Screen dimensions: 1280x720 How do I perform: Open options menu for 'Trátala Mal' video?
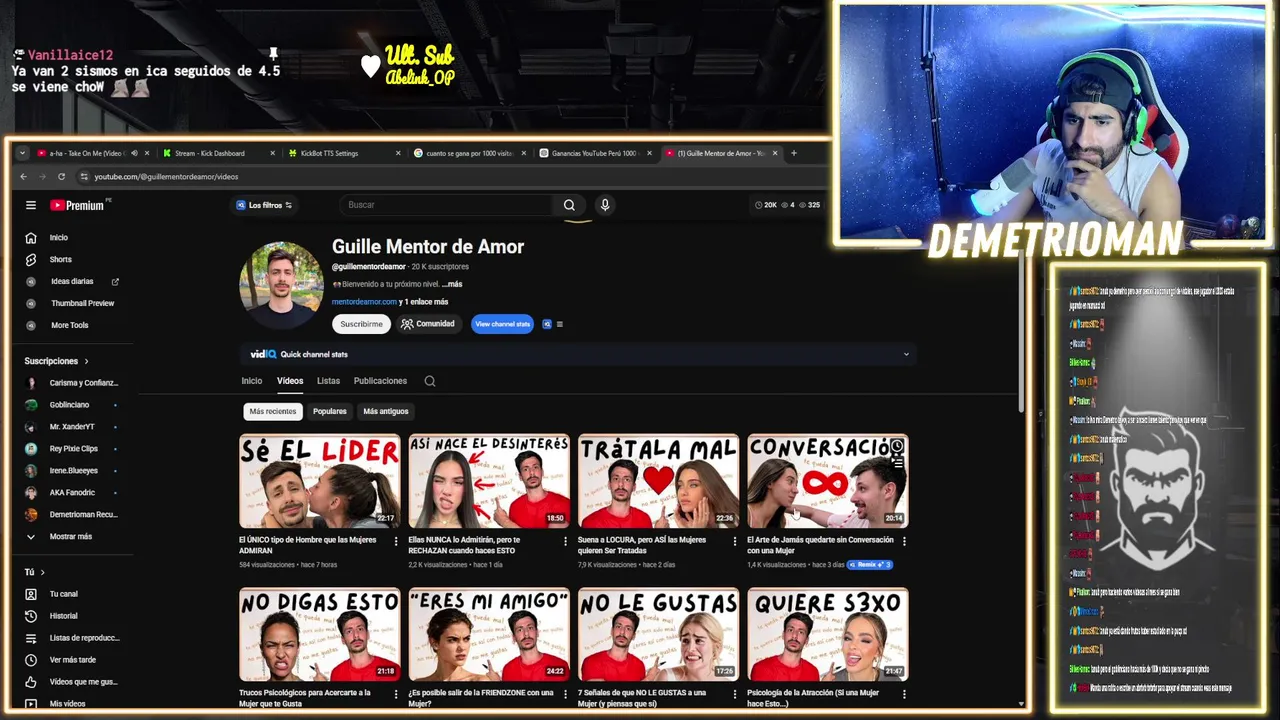(x=735, y=541)
